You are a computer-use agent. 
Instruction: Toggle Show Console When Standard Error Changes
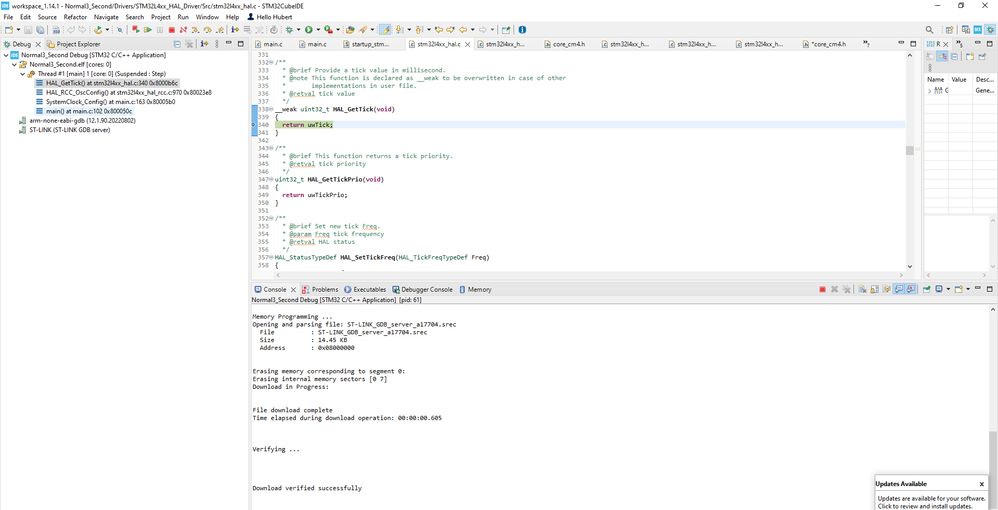tap(911, 289)
